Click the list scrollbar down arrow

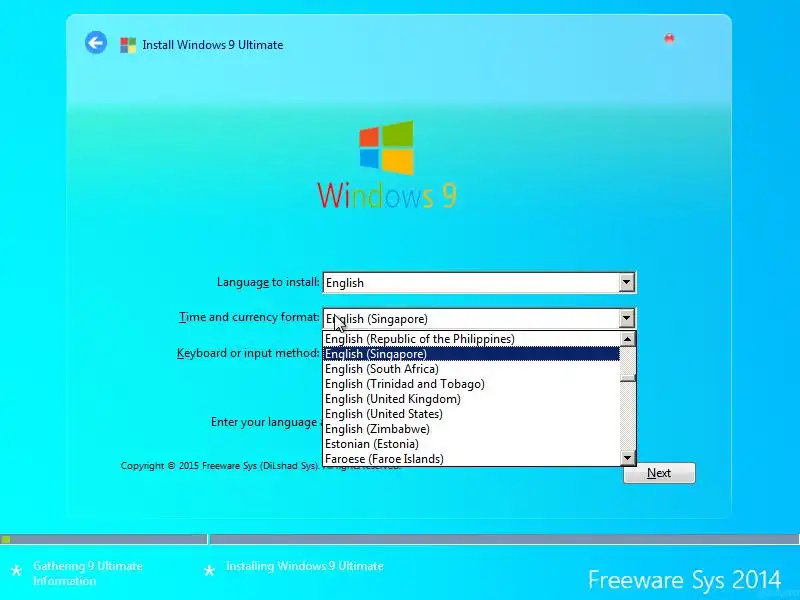click(628, 458)
